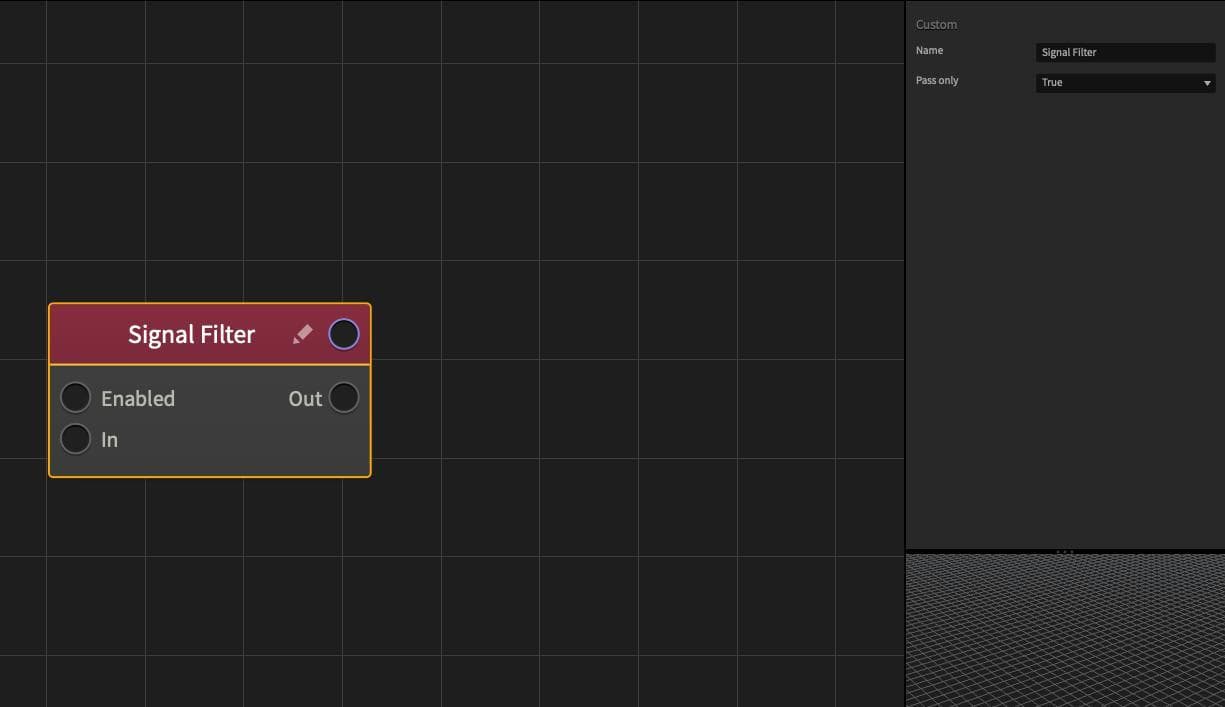Click the Name input field
The height and width of the screenshot is (707, 1225).
pyautogui.click(x=1126, y=53)
